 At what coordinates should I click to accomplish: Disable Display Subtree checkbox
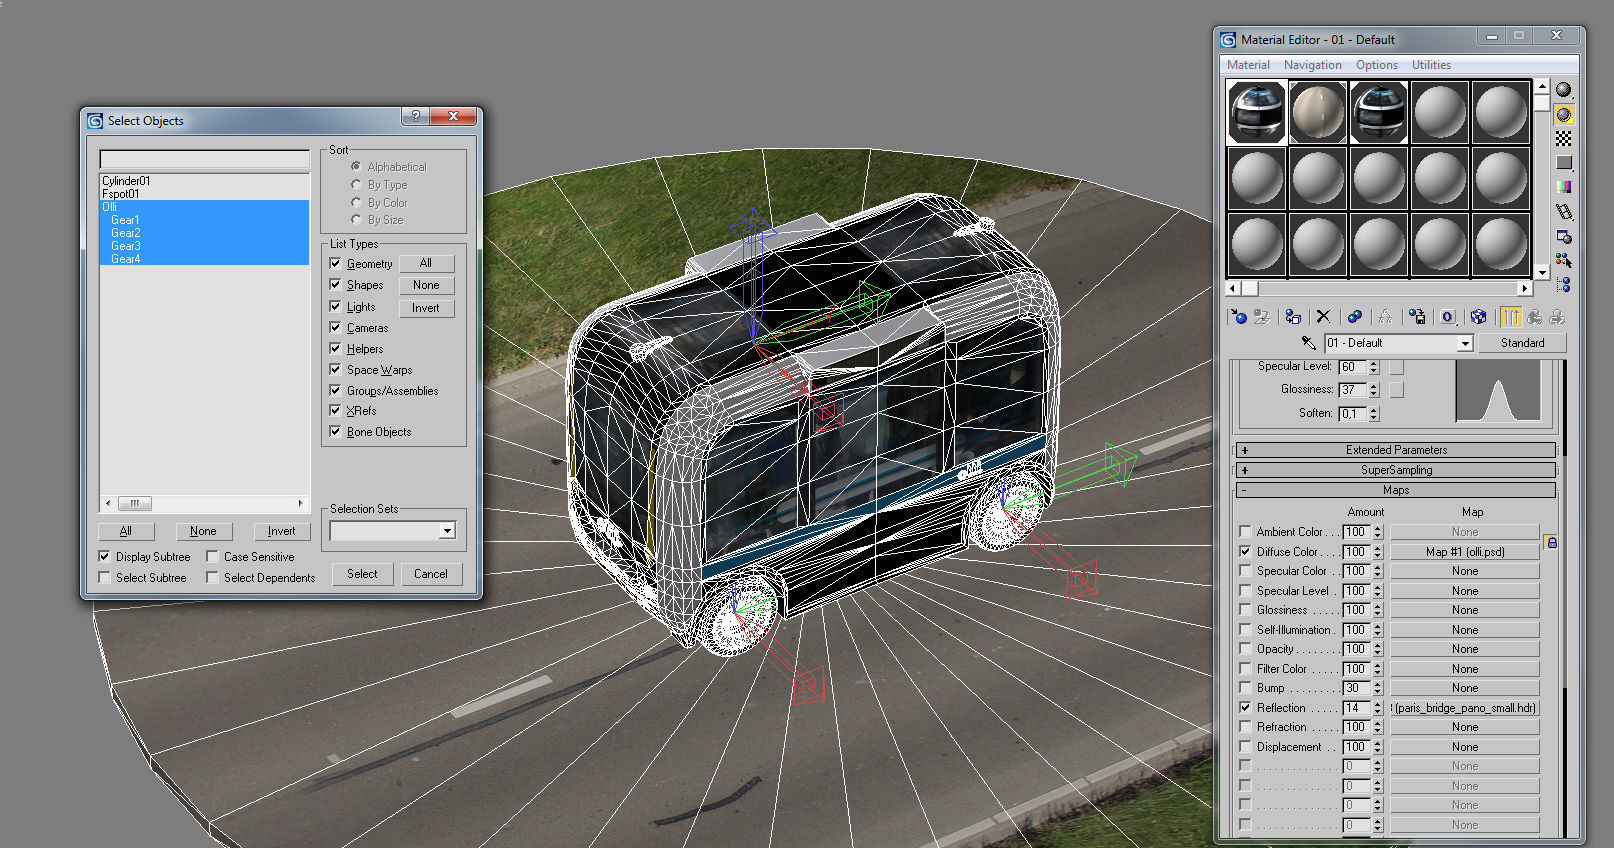pyautogui.click(x=104, y=557)
